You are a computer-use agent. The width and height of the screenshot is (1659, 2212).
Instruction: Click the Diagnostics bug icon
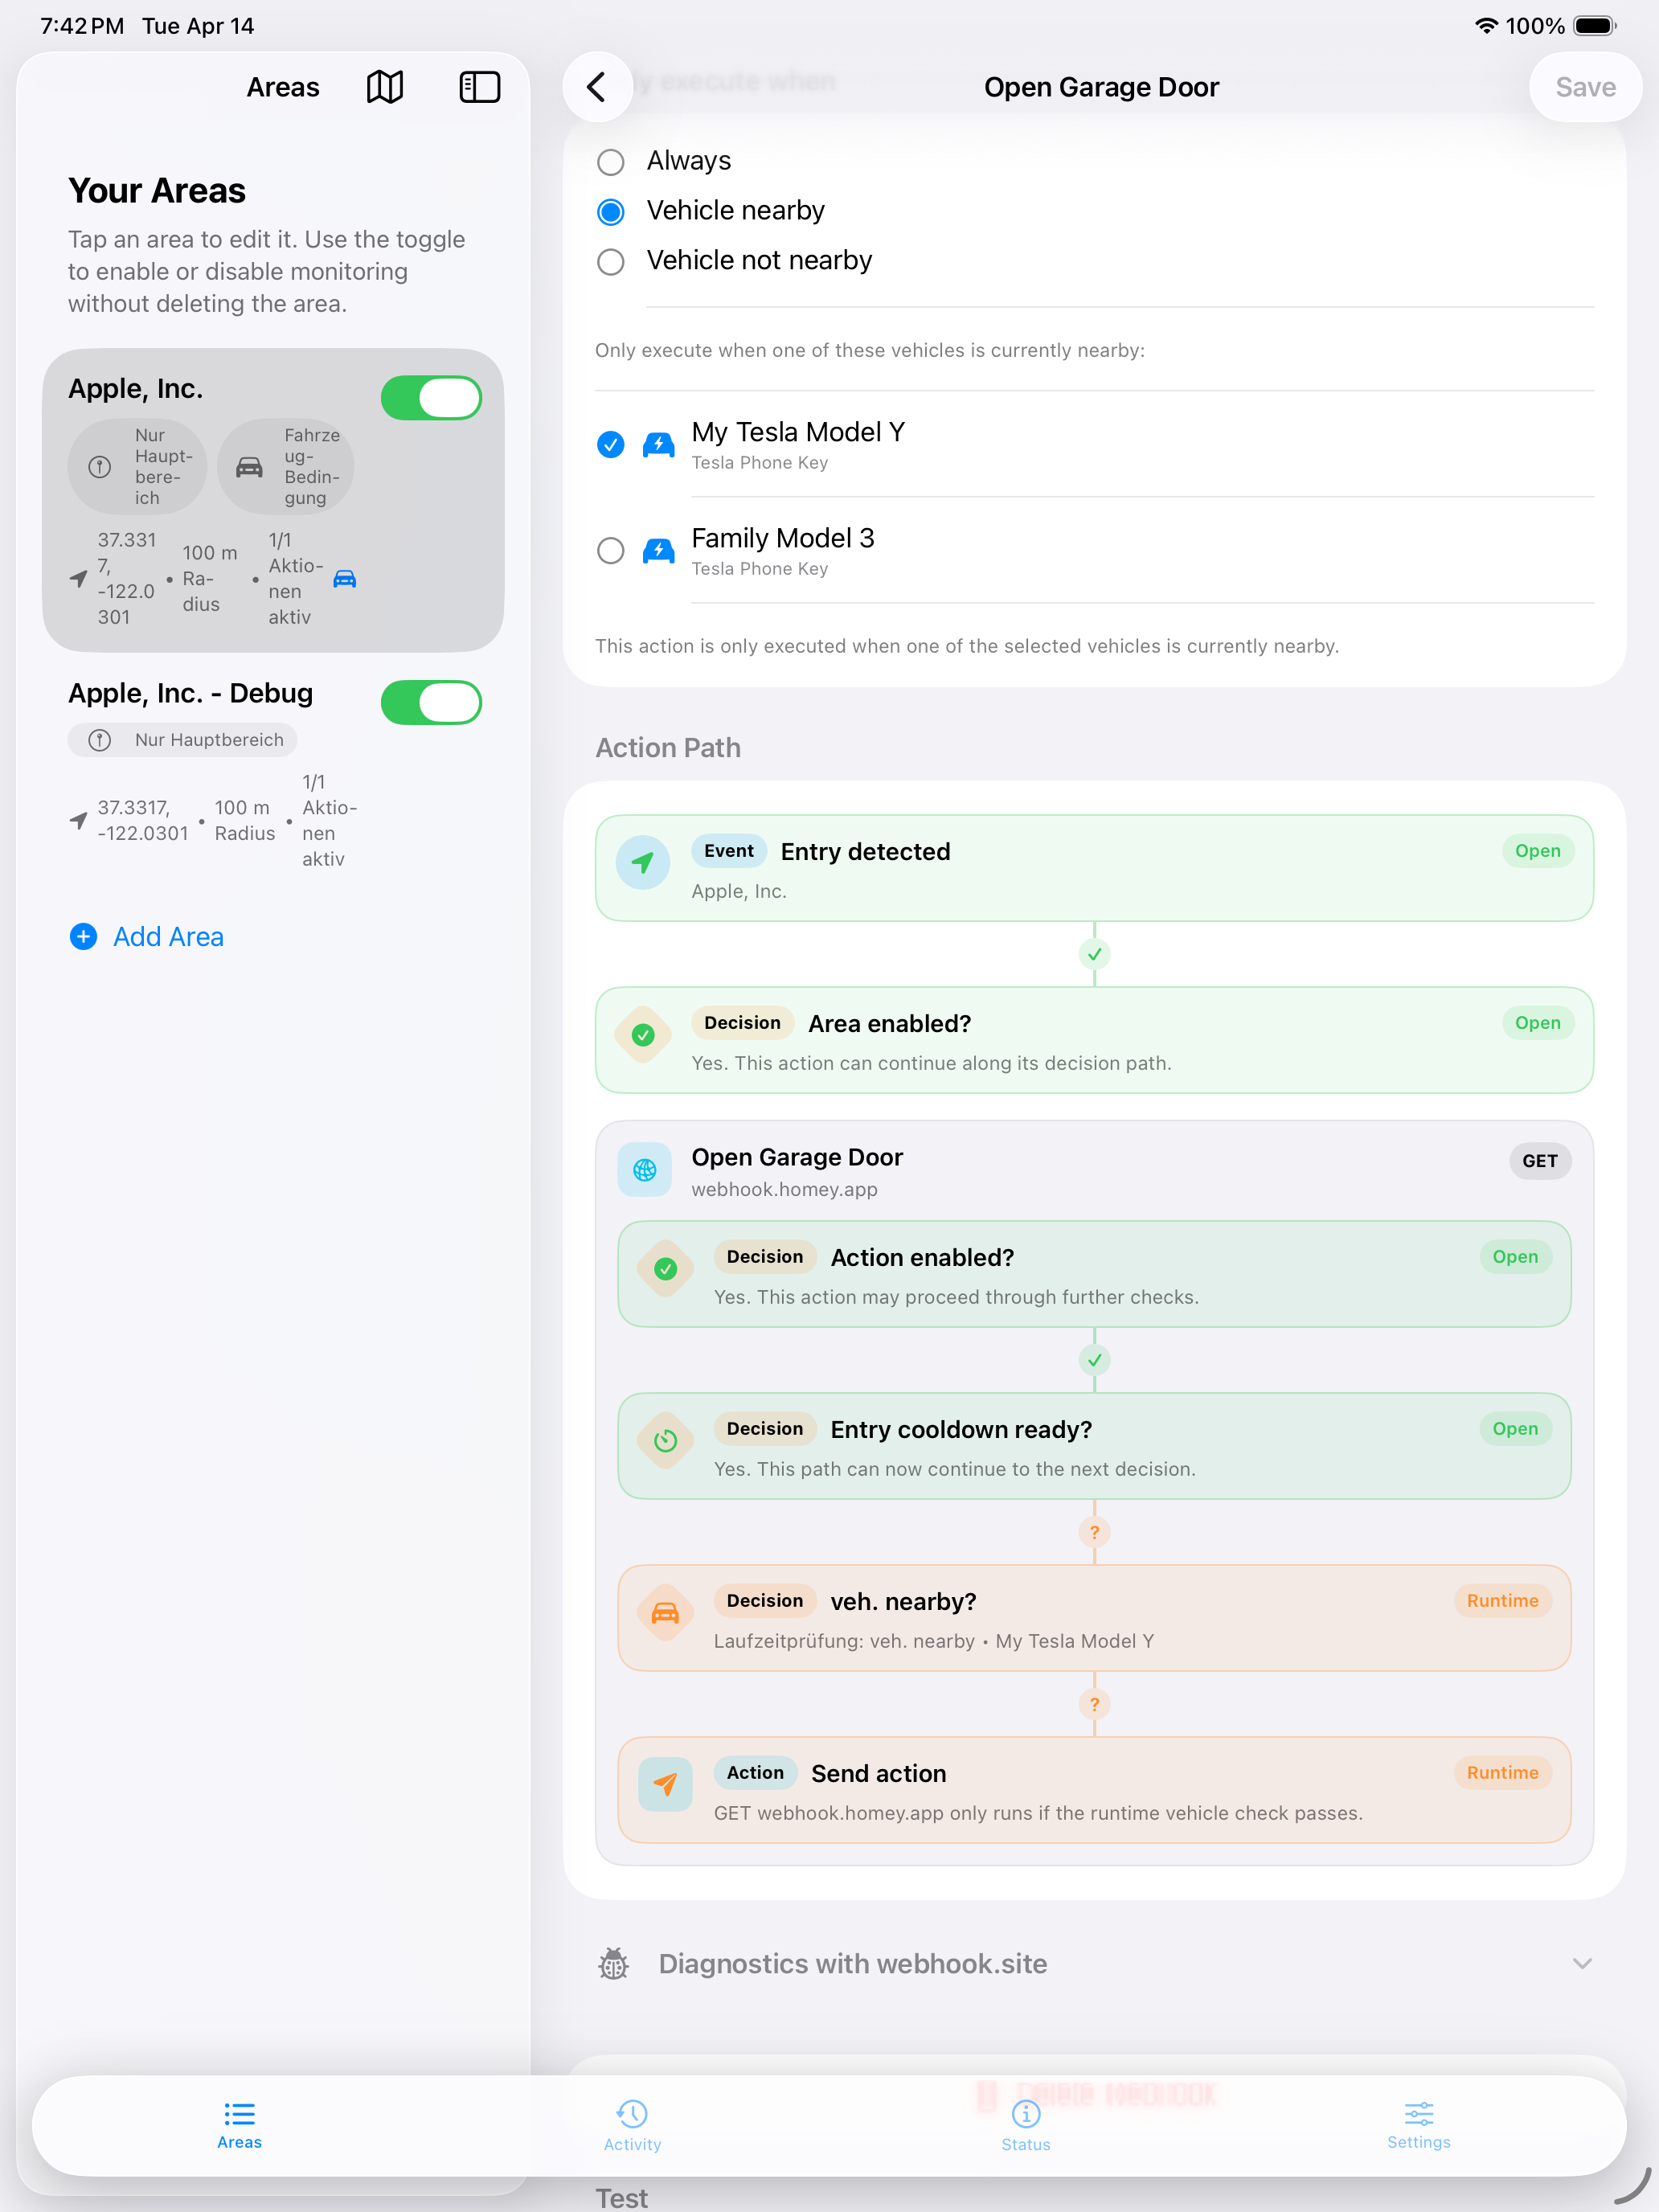tap(613, 1964)
